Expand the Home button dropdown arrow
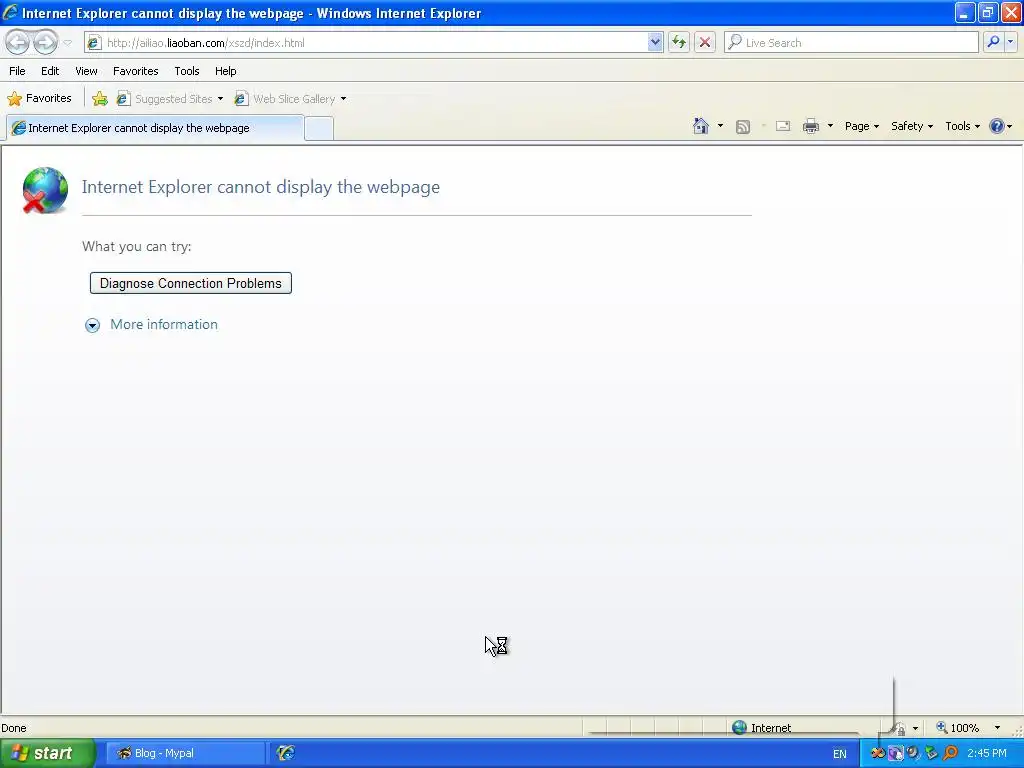Screen dimensions: 1024x768 pos(720,126)
